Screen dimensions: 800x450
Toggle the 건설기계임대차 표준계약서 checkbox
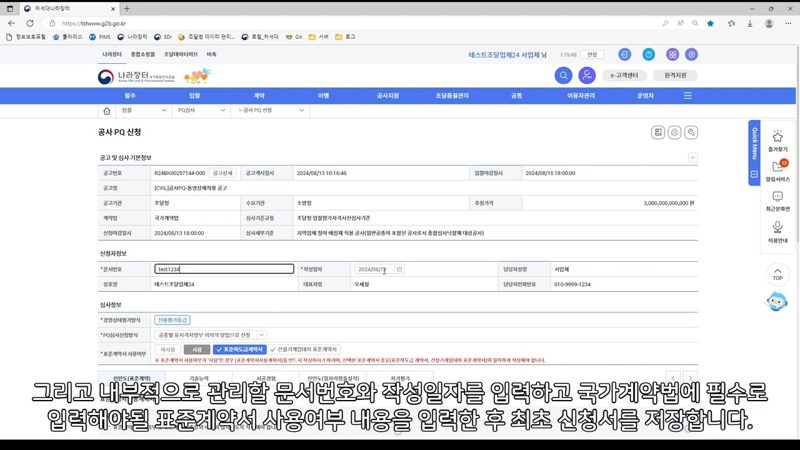click(x=304, y=349)
